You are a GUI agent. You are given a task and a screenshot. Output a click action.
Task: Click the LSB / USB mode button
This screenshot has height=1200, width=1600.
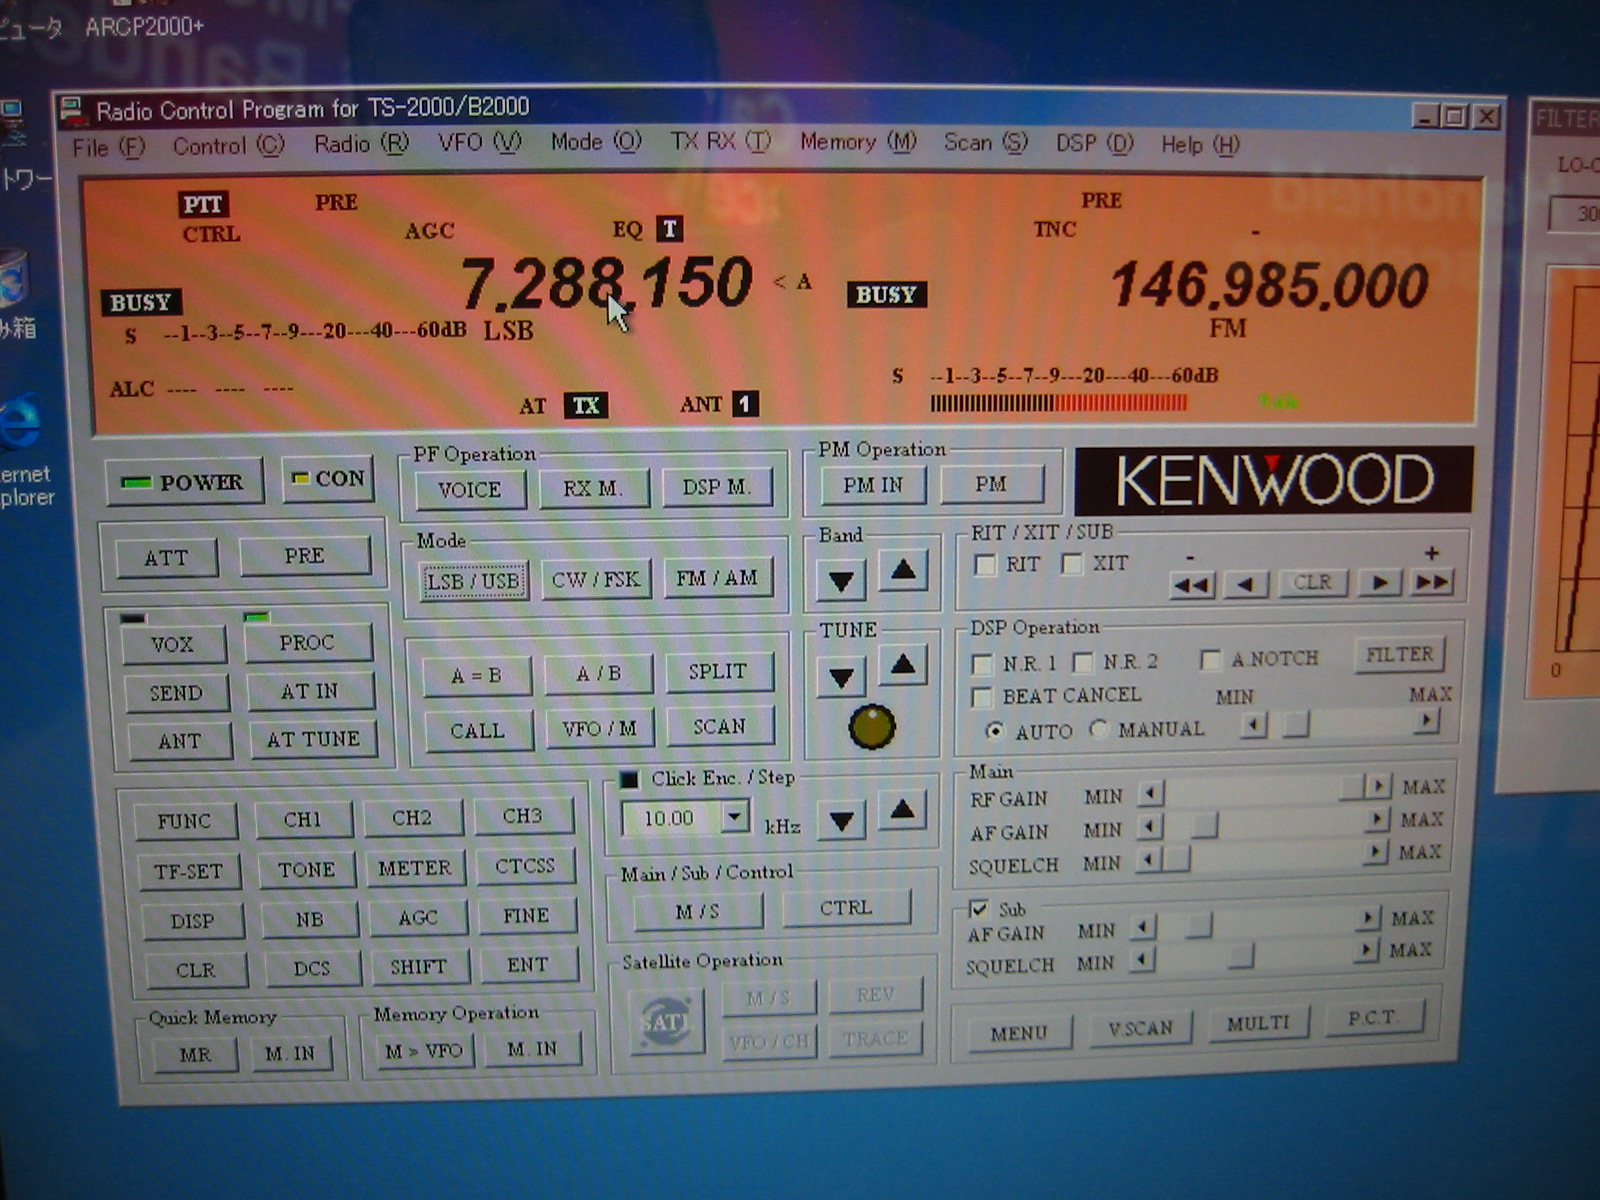coord(473,582)
